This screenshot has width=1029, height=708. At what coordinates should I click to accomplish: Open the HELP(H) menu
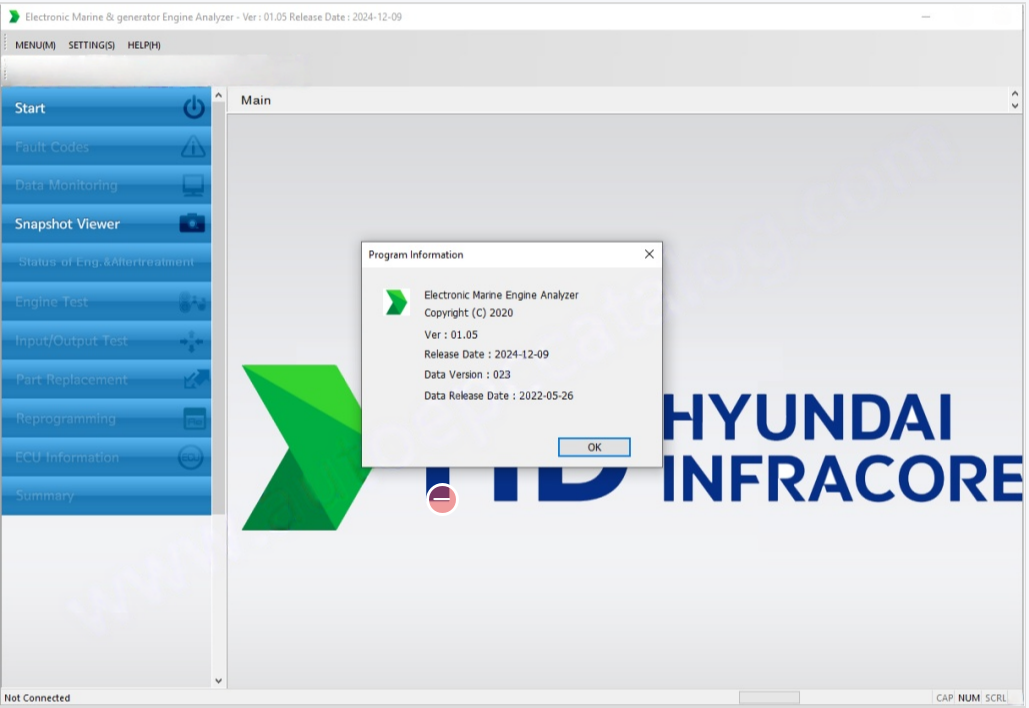pyautogui.click(x=144, y=45)
